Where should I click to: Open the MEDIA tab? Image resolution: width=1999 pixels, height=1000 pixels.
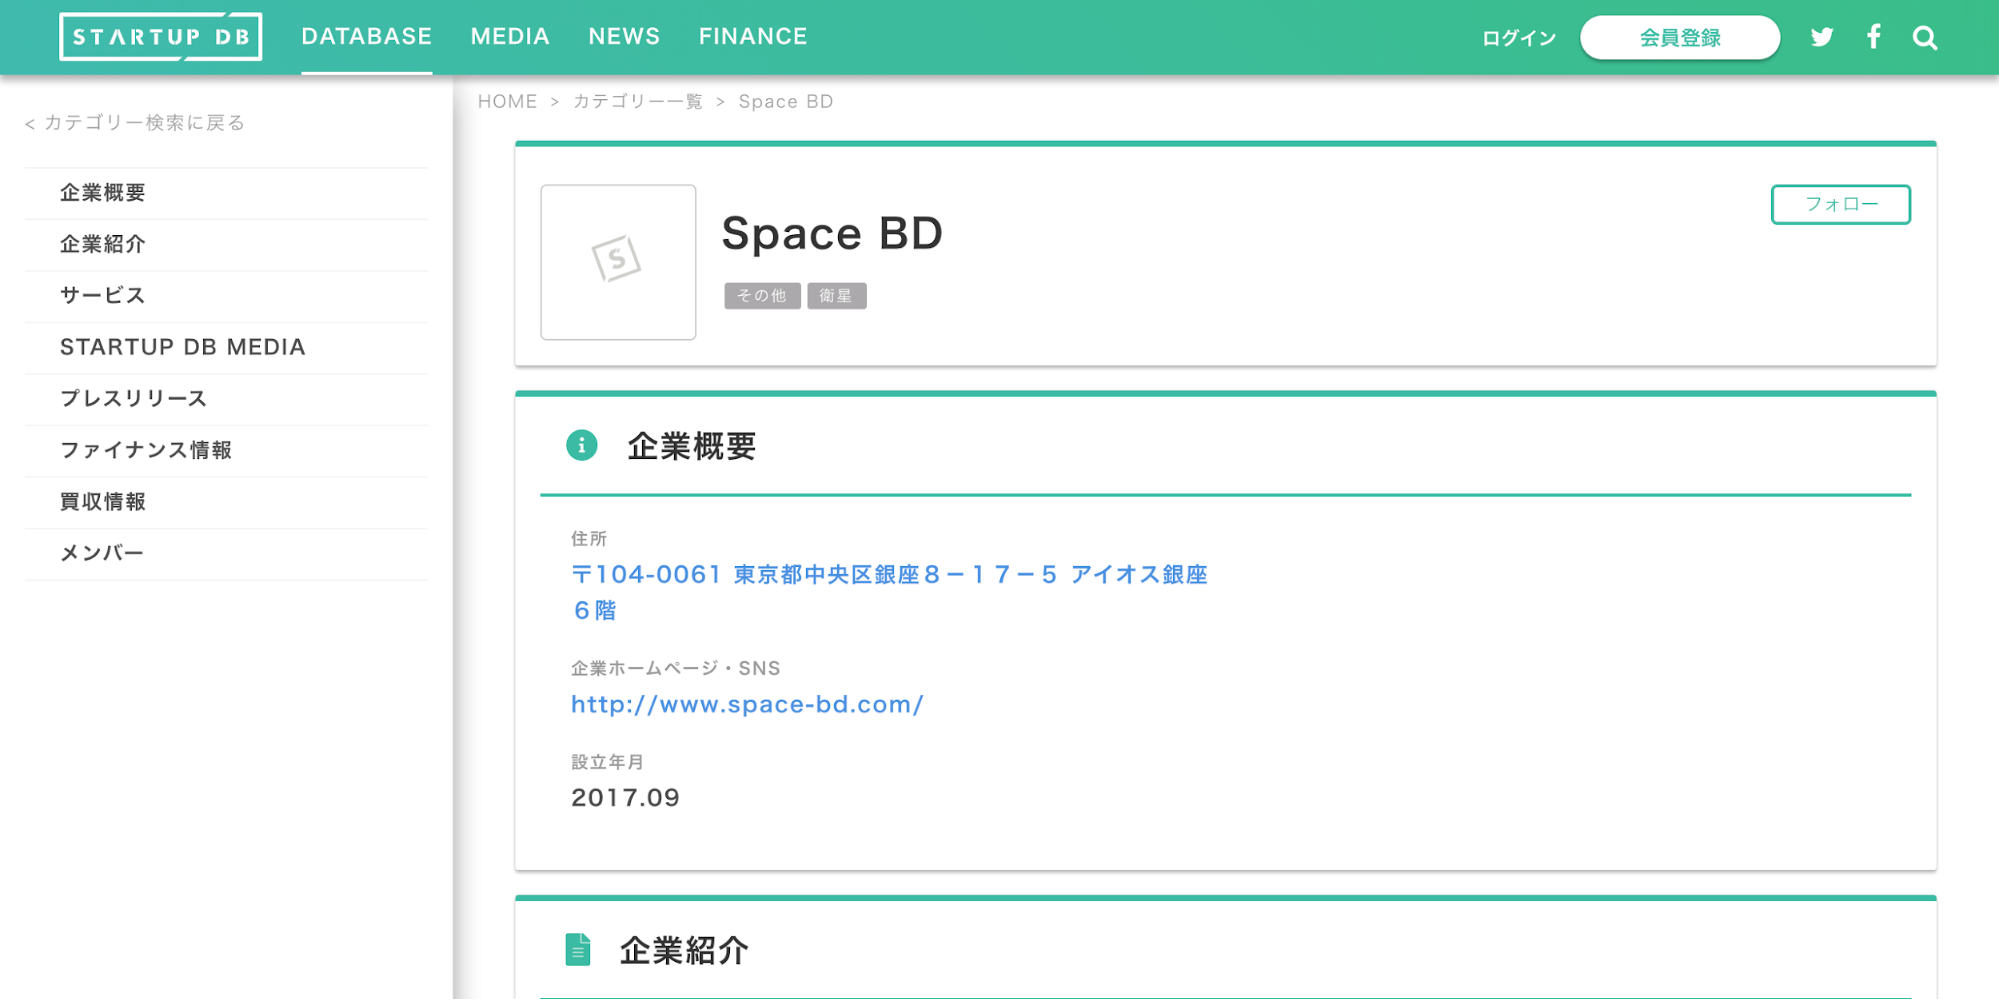coord(510,37)
